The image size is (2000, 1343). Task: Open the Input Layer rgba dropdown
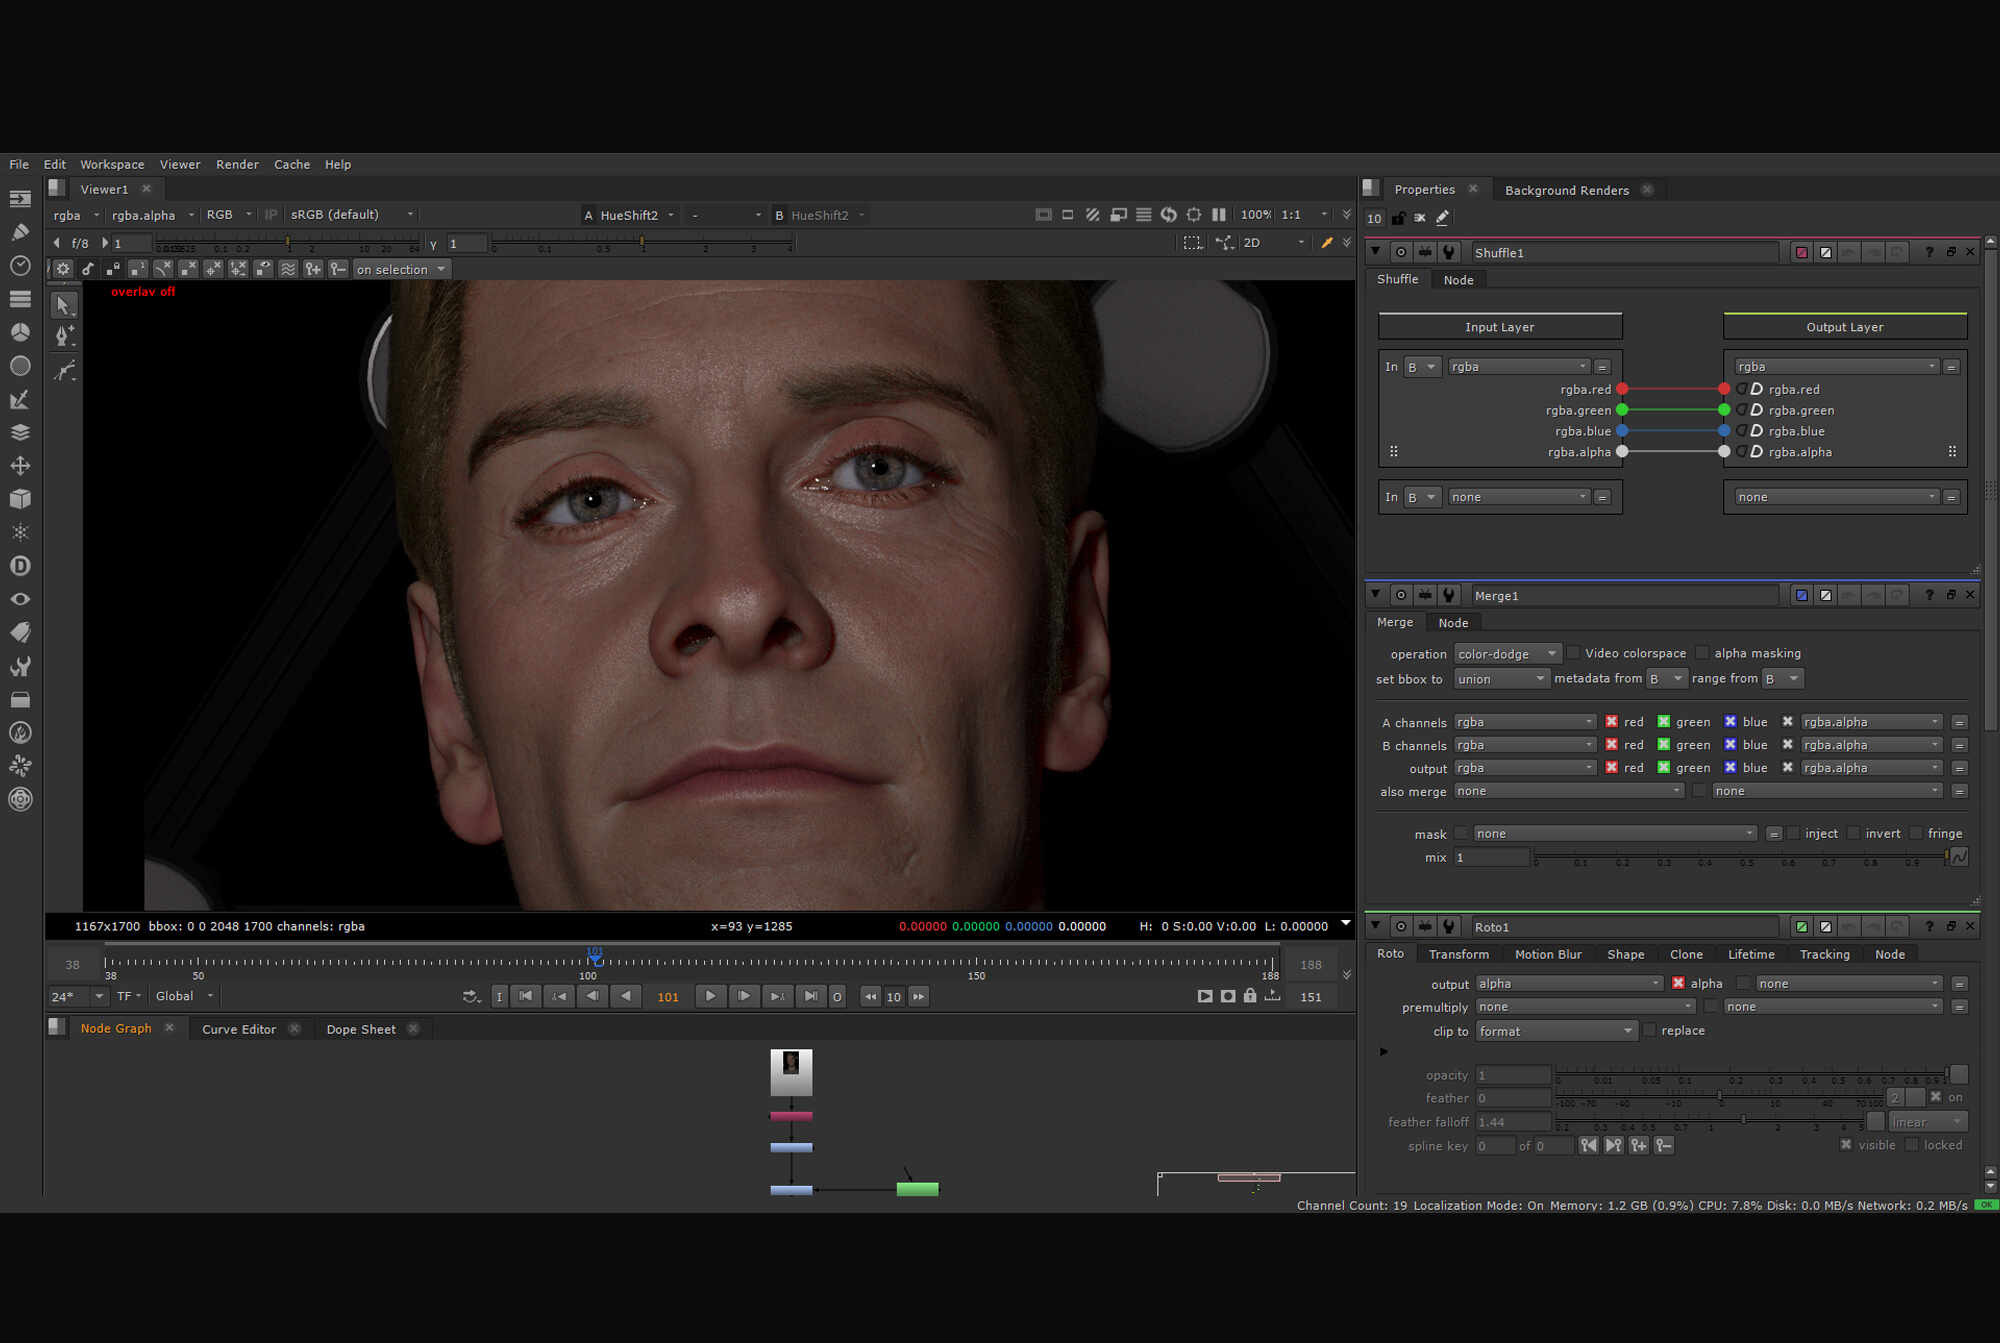point(1519,367)
